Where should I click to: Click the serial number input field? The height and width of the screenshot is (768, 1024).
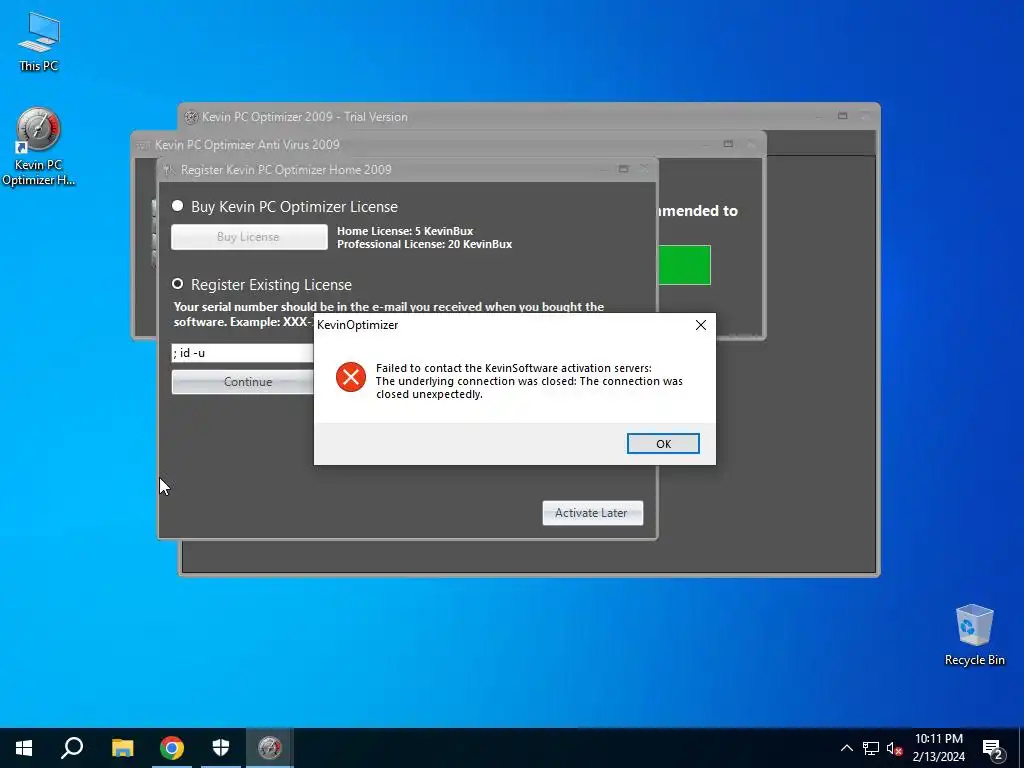(243, 353)
